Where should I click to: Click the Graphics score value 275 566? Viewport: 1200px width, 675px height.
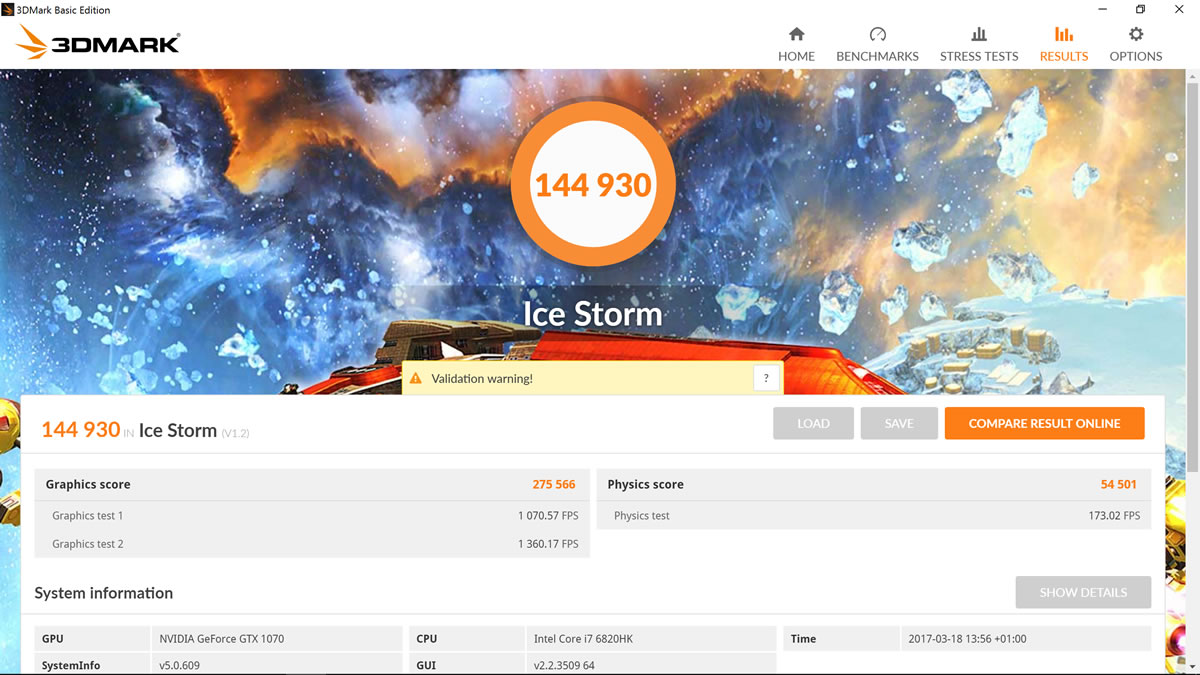click(554, 484)
